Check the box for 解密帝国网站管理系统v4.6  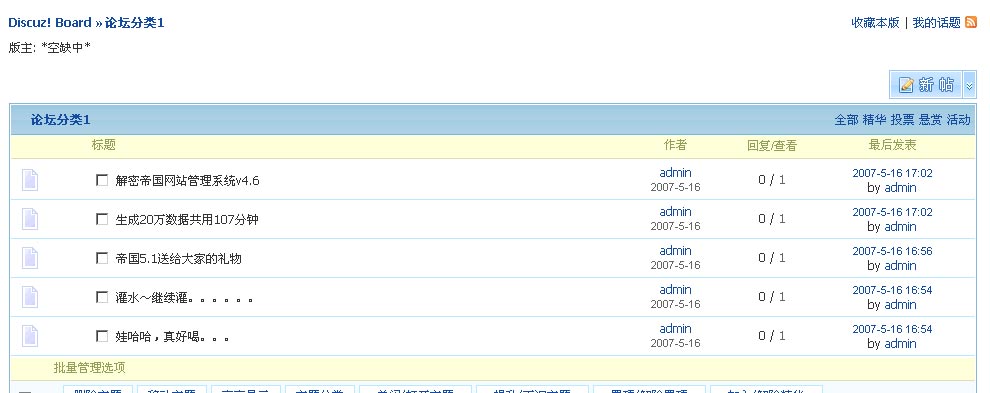(x=102, y=180)
